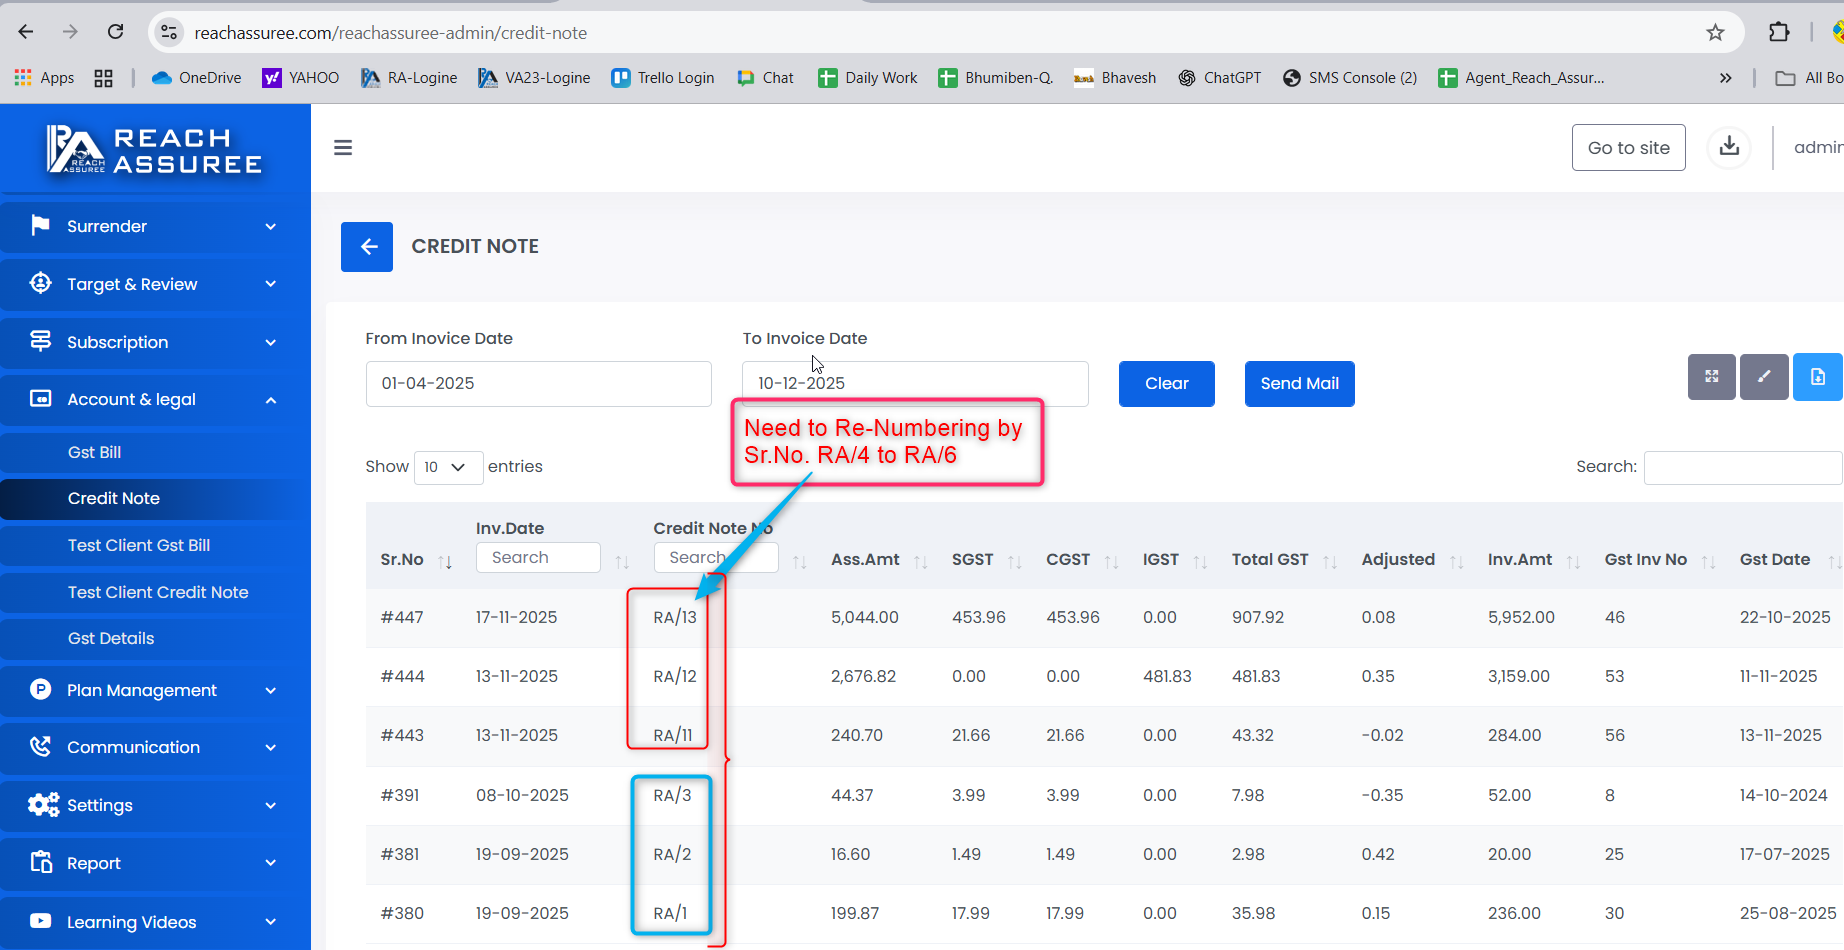Image resolution: width=1844 pixels, height=950 pixels.
Task: Click the Clear filter button
Action: 1166,384
